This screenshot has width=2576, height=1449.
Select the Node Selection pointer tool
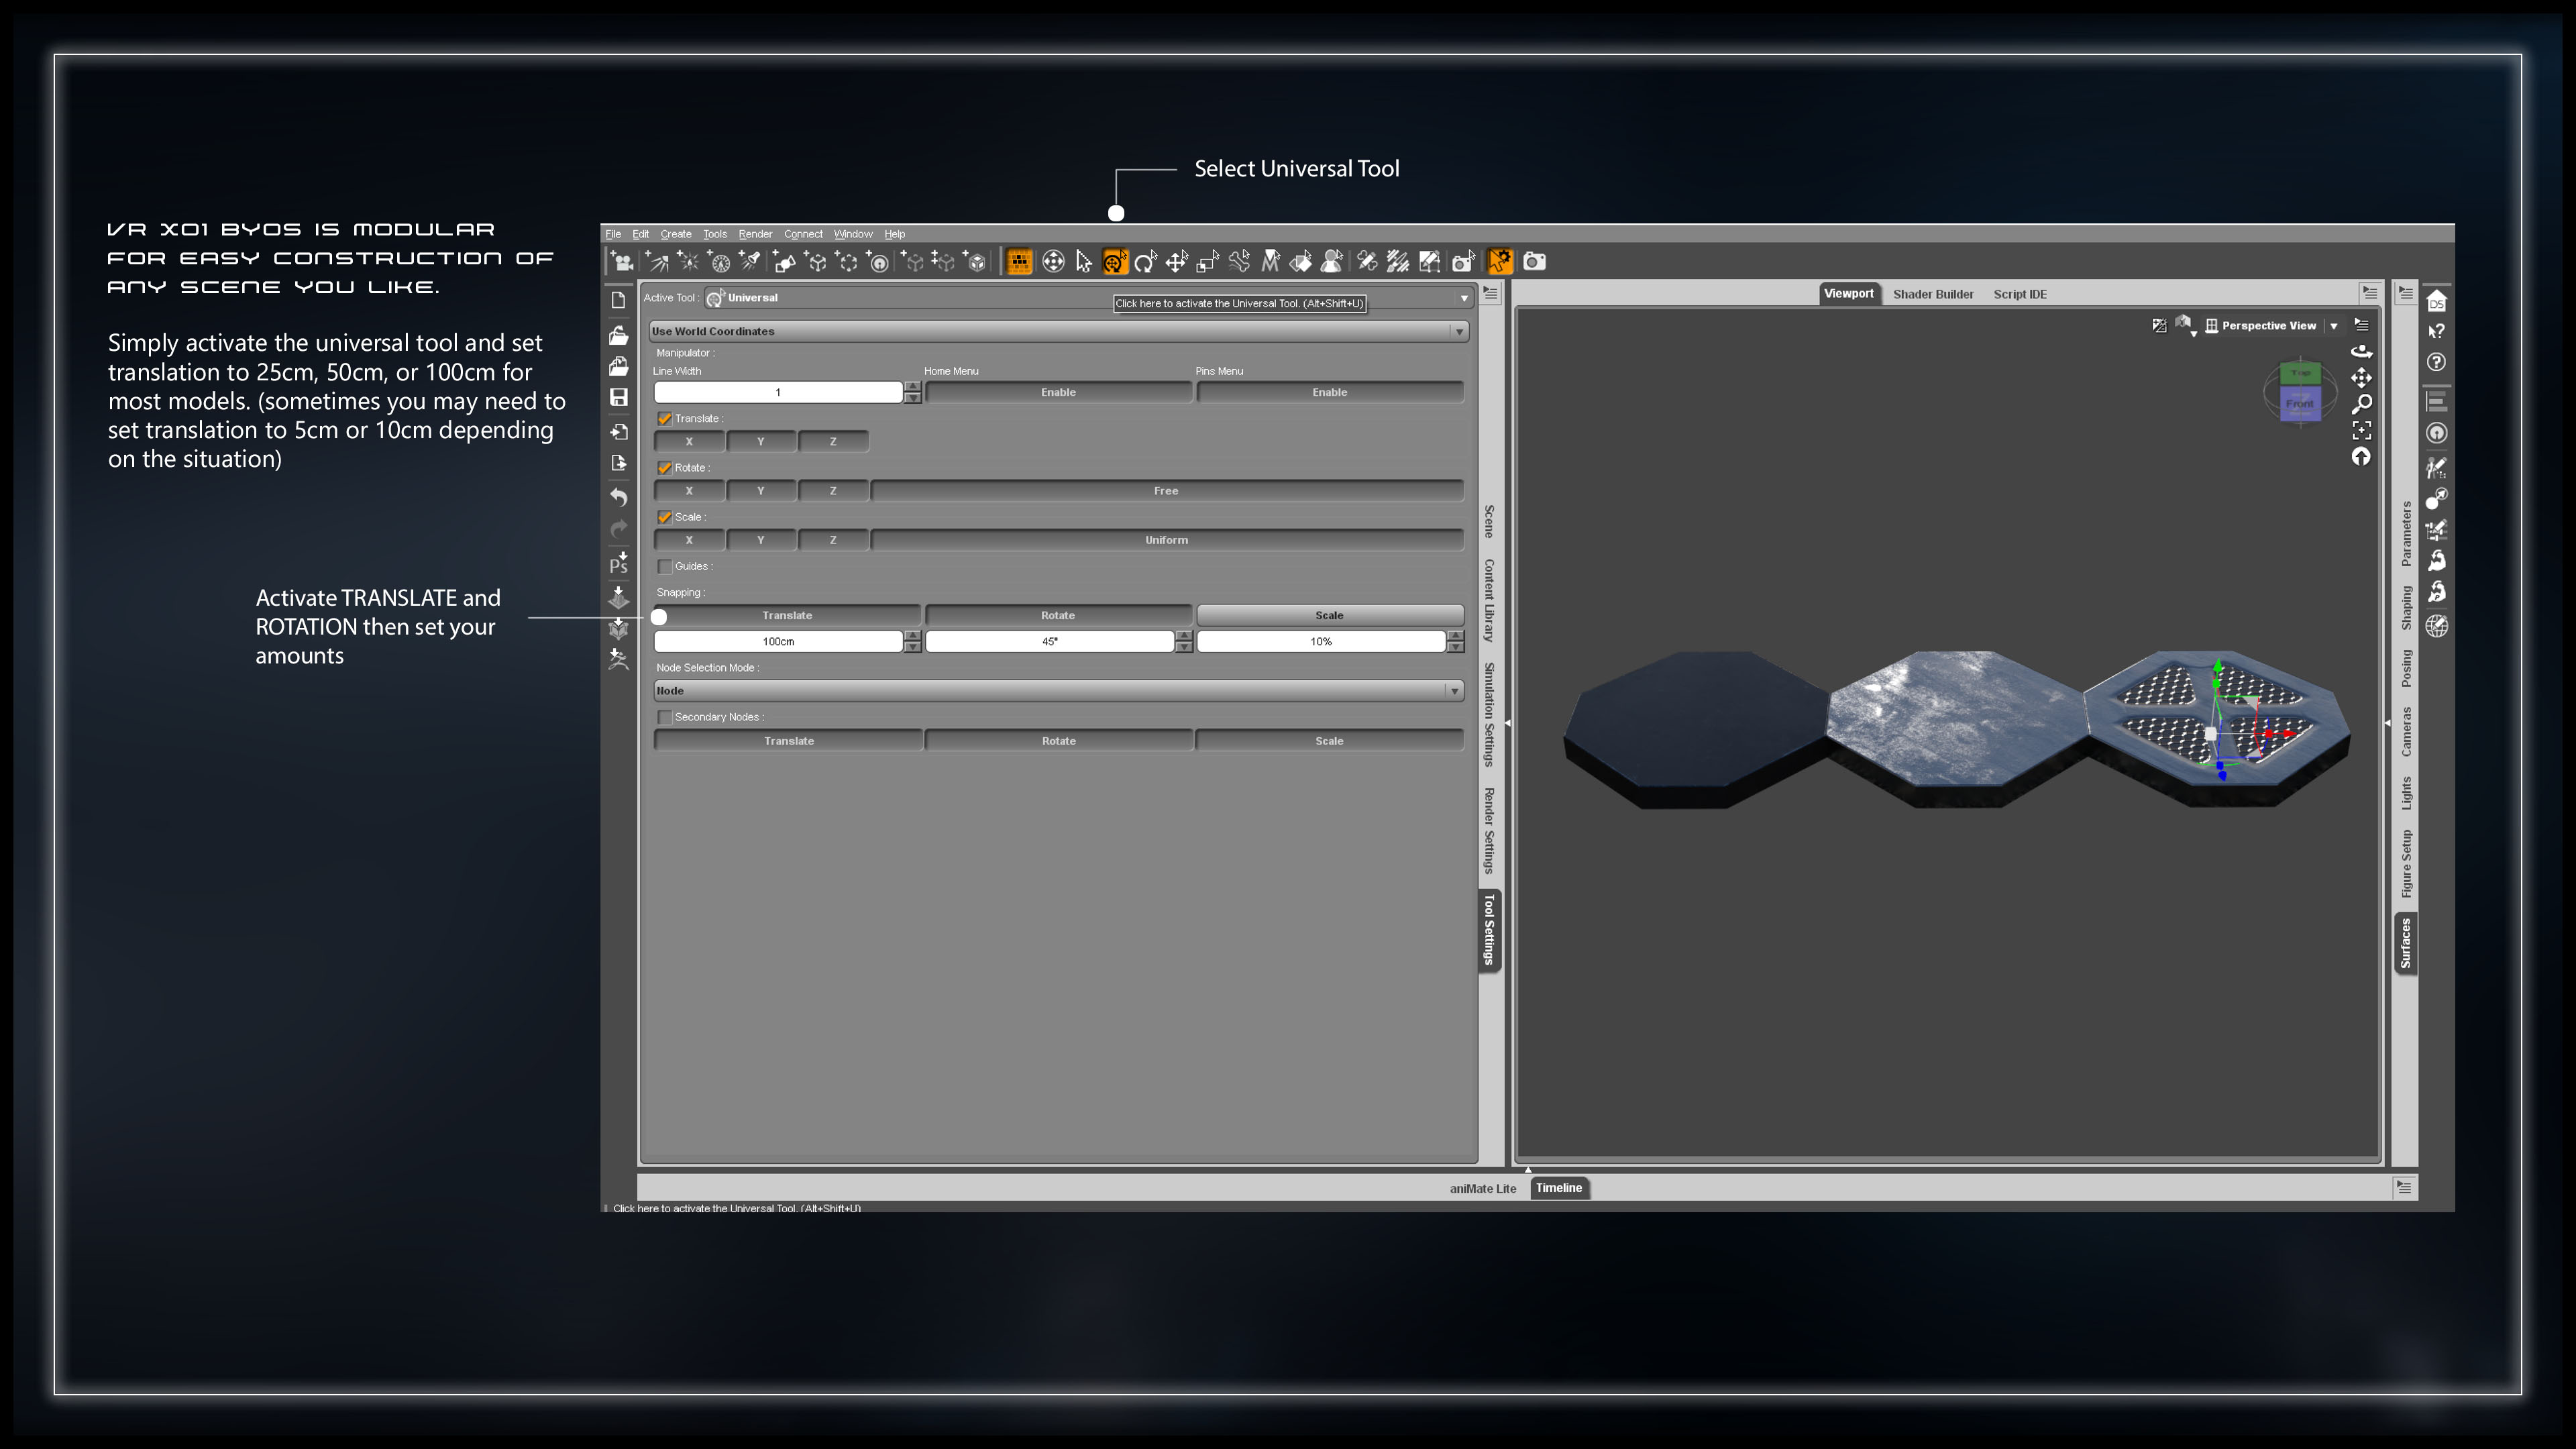click(x=1083, y=261)
